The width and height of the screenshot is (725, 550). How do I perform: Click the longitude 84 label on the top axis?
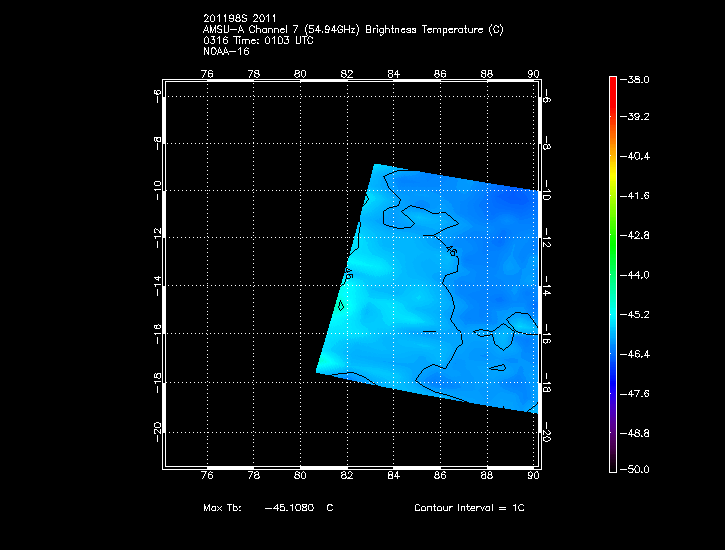point(393,74)
